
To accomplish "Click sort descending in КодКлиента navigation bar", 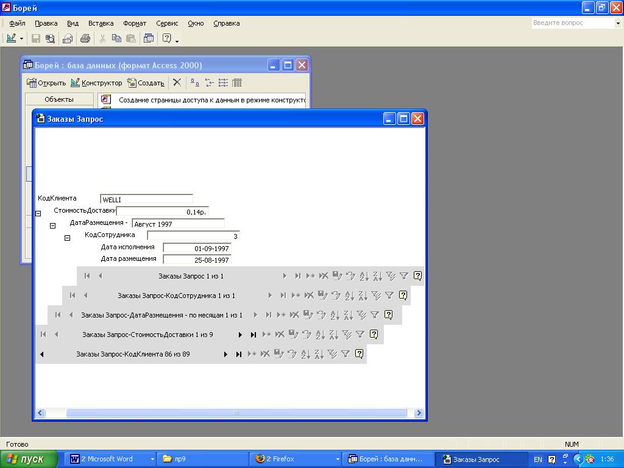I will click(x=319, y=354).
